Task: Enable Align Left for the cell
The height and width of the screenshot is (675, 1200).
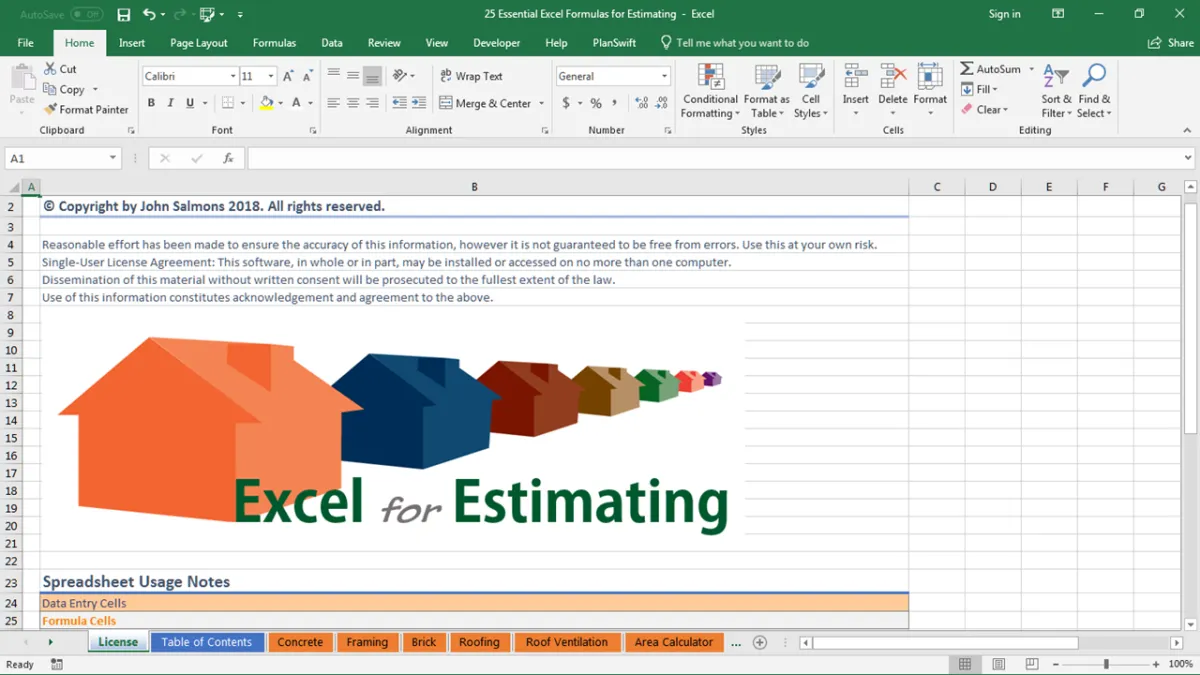Action: (334, 103)
